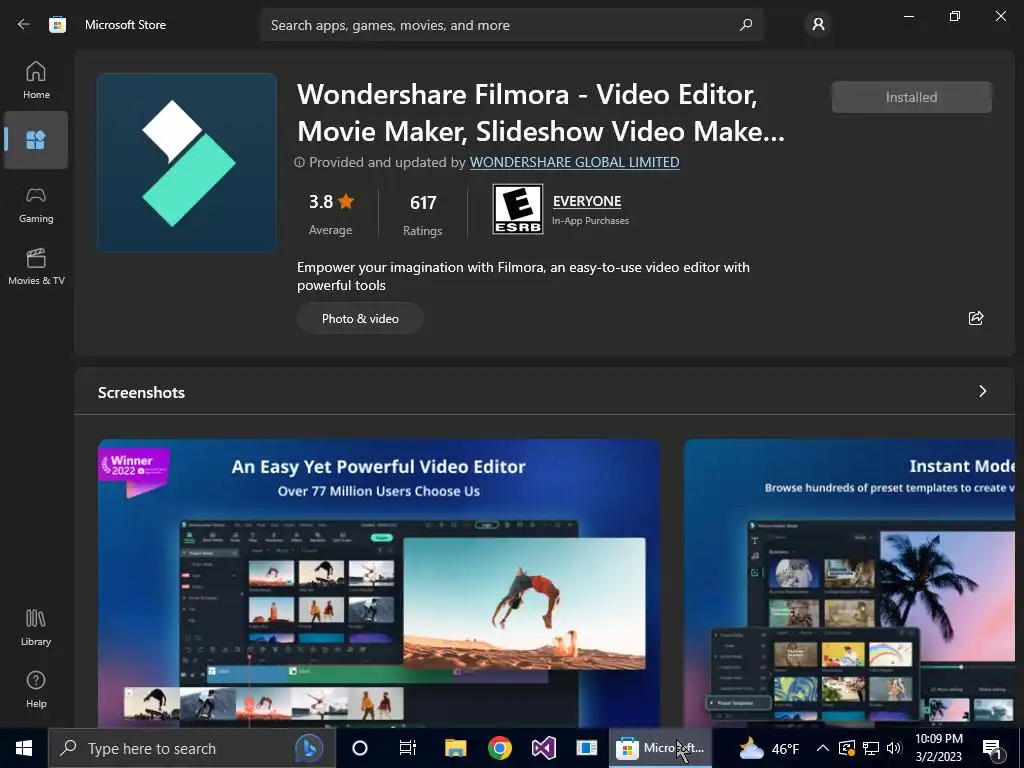Select the Apps sidebar icon

click(36, 140)
